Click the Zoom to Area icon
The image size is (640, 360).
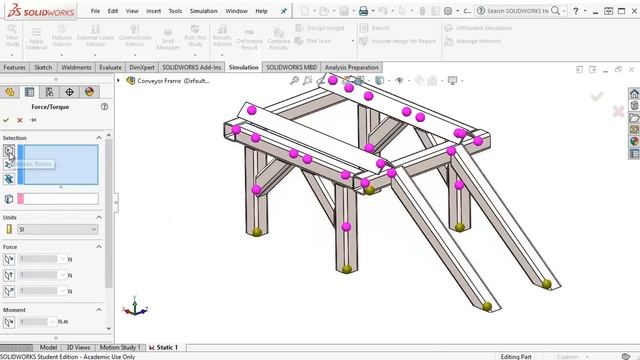[x=307, y=80]
